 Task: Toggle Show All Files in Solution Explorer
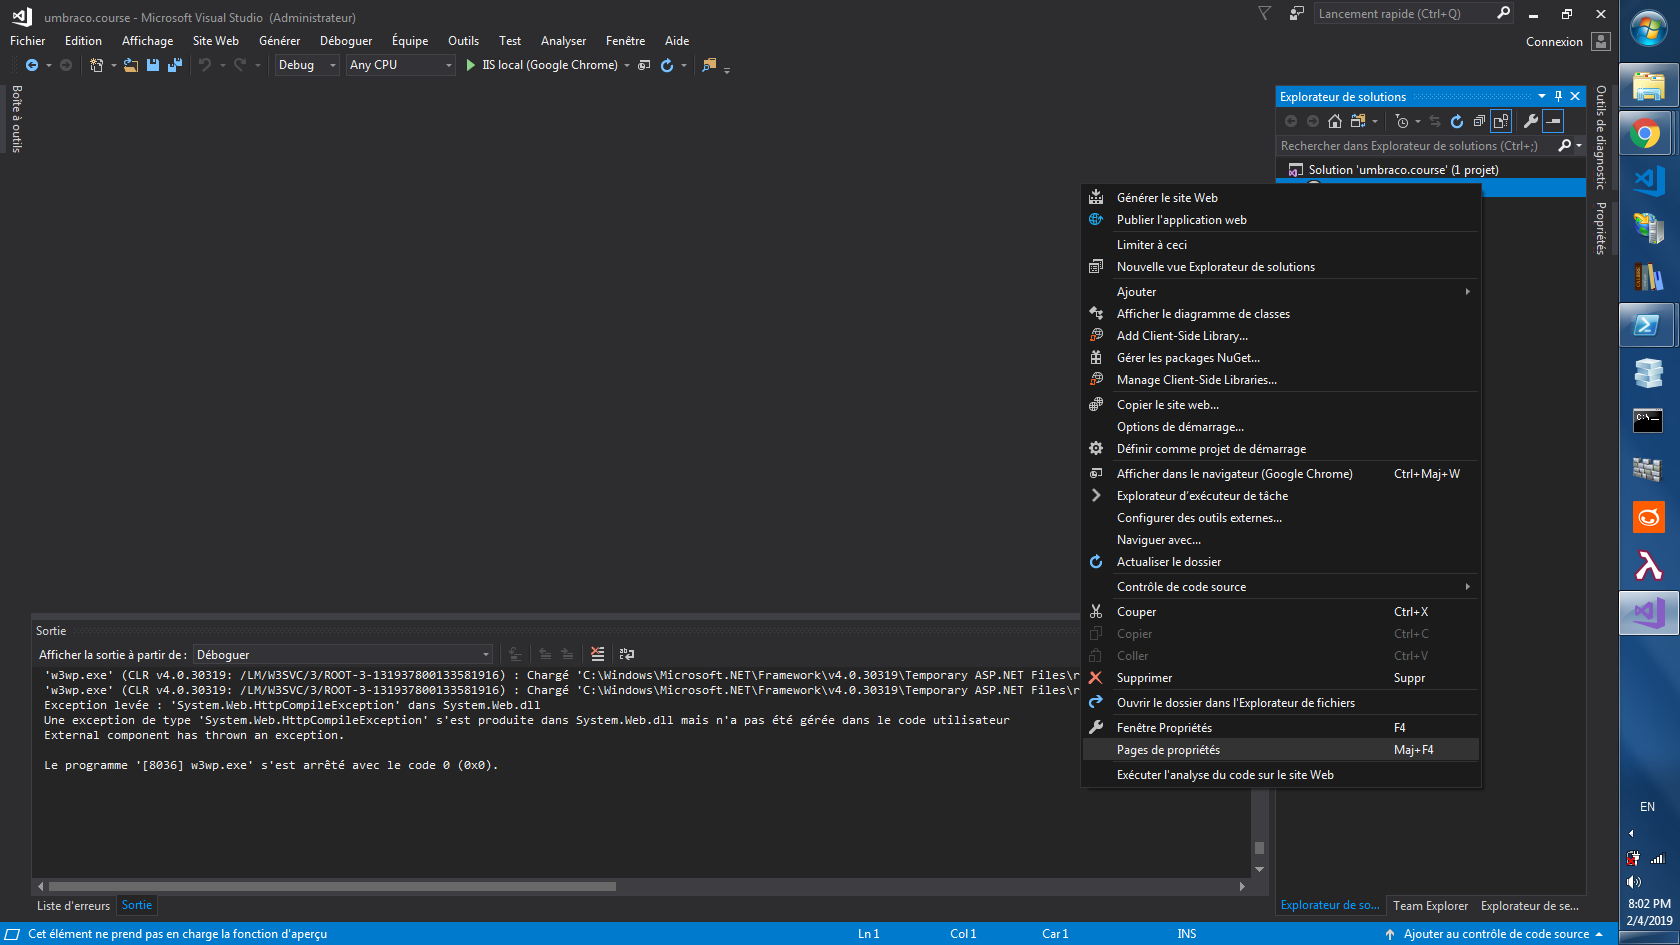pyautogui.click(x=1501, y=122)
